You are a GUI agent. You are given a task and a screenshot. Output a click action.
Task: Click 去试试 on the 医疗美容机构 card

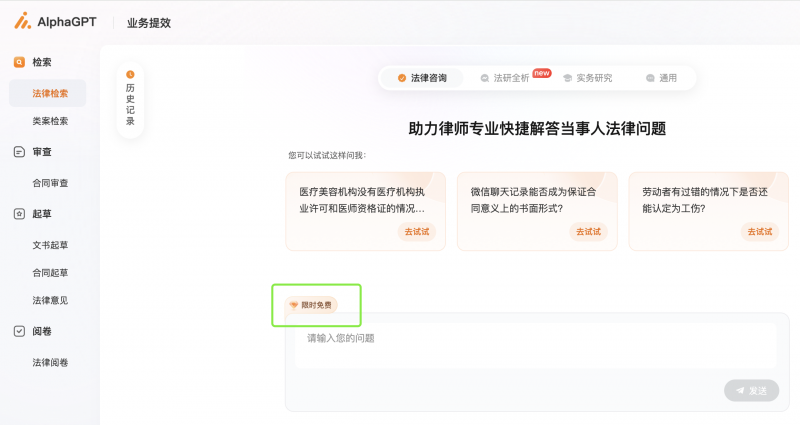(x=417, y=232)
